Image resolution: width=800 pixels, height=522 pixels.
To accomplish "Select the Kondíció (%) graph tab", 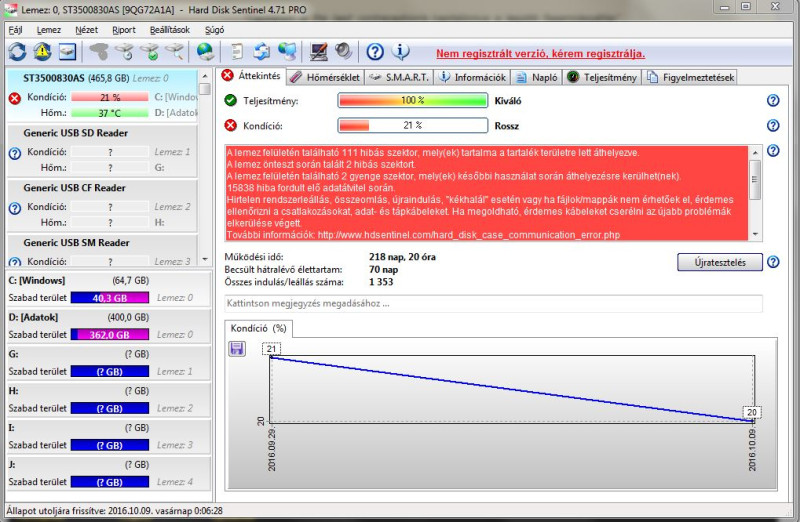I will [x=259, y=328].
